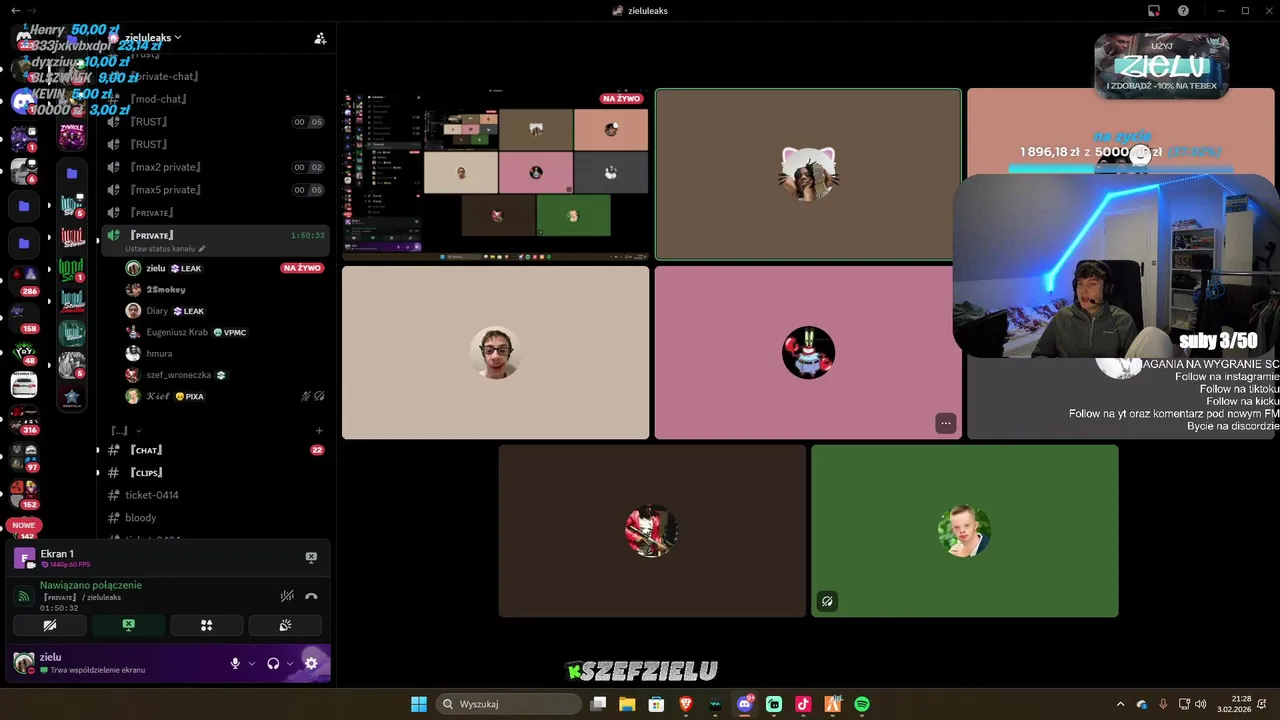Mute microphone in user panel
The height and width of the screenshot is (720, 1280).
tap(236, 663)
